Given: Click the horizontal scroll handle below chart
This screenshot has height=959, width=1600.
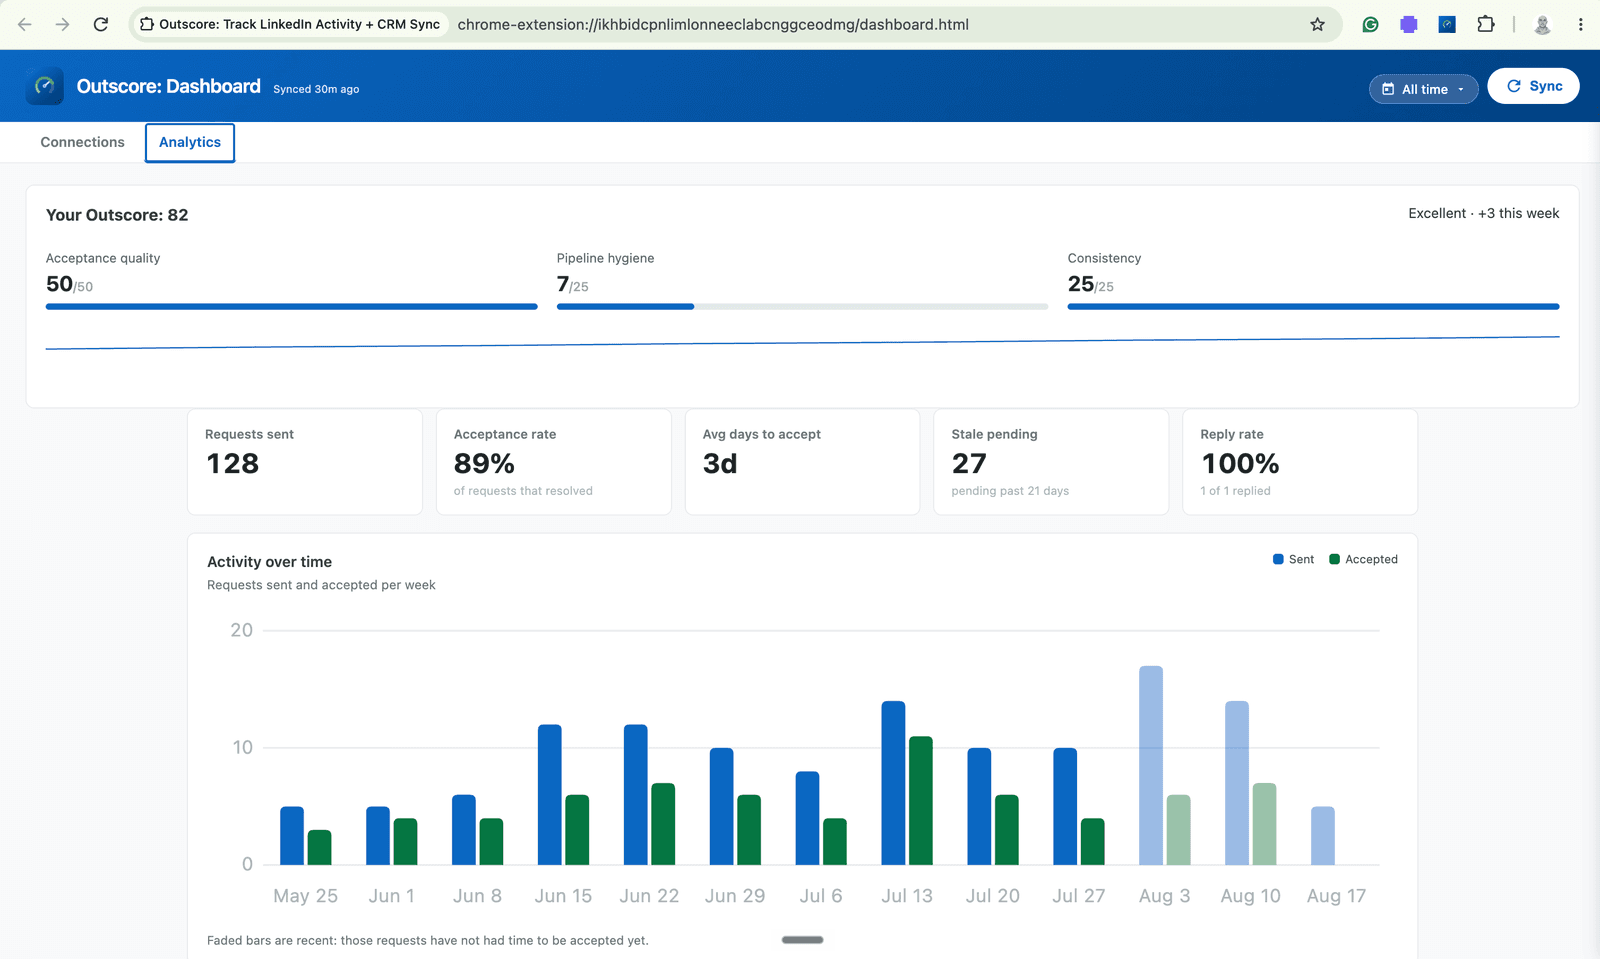Looking at the screenshot, I should 802,940.
